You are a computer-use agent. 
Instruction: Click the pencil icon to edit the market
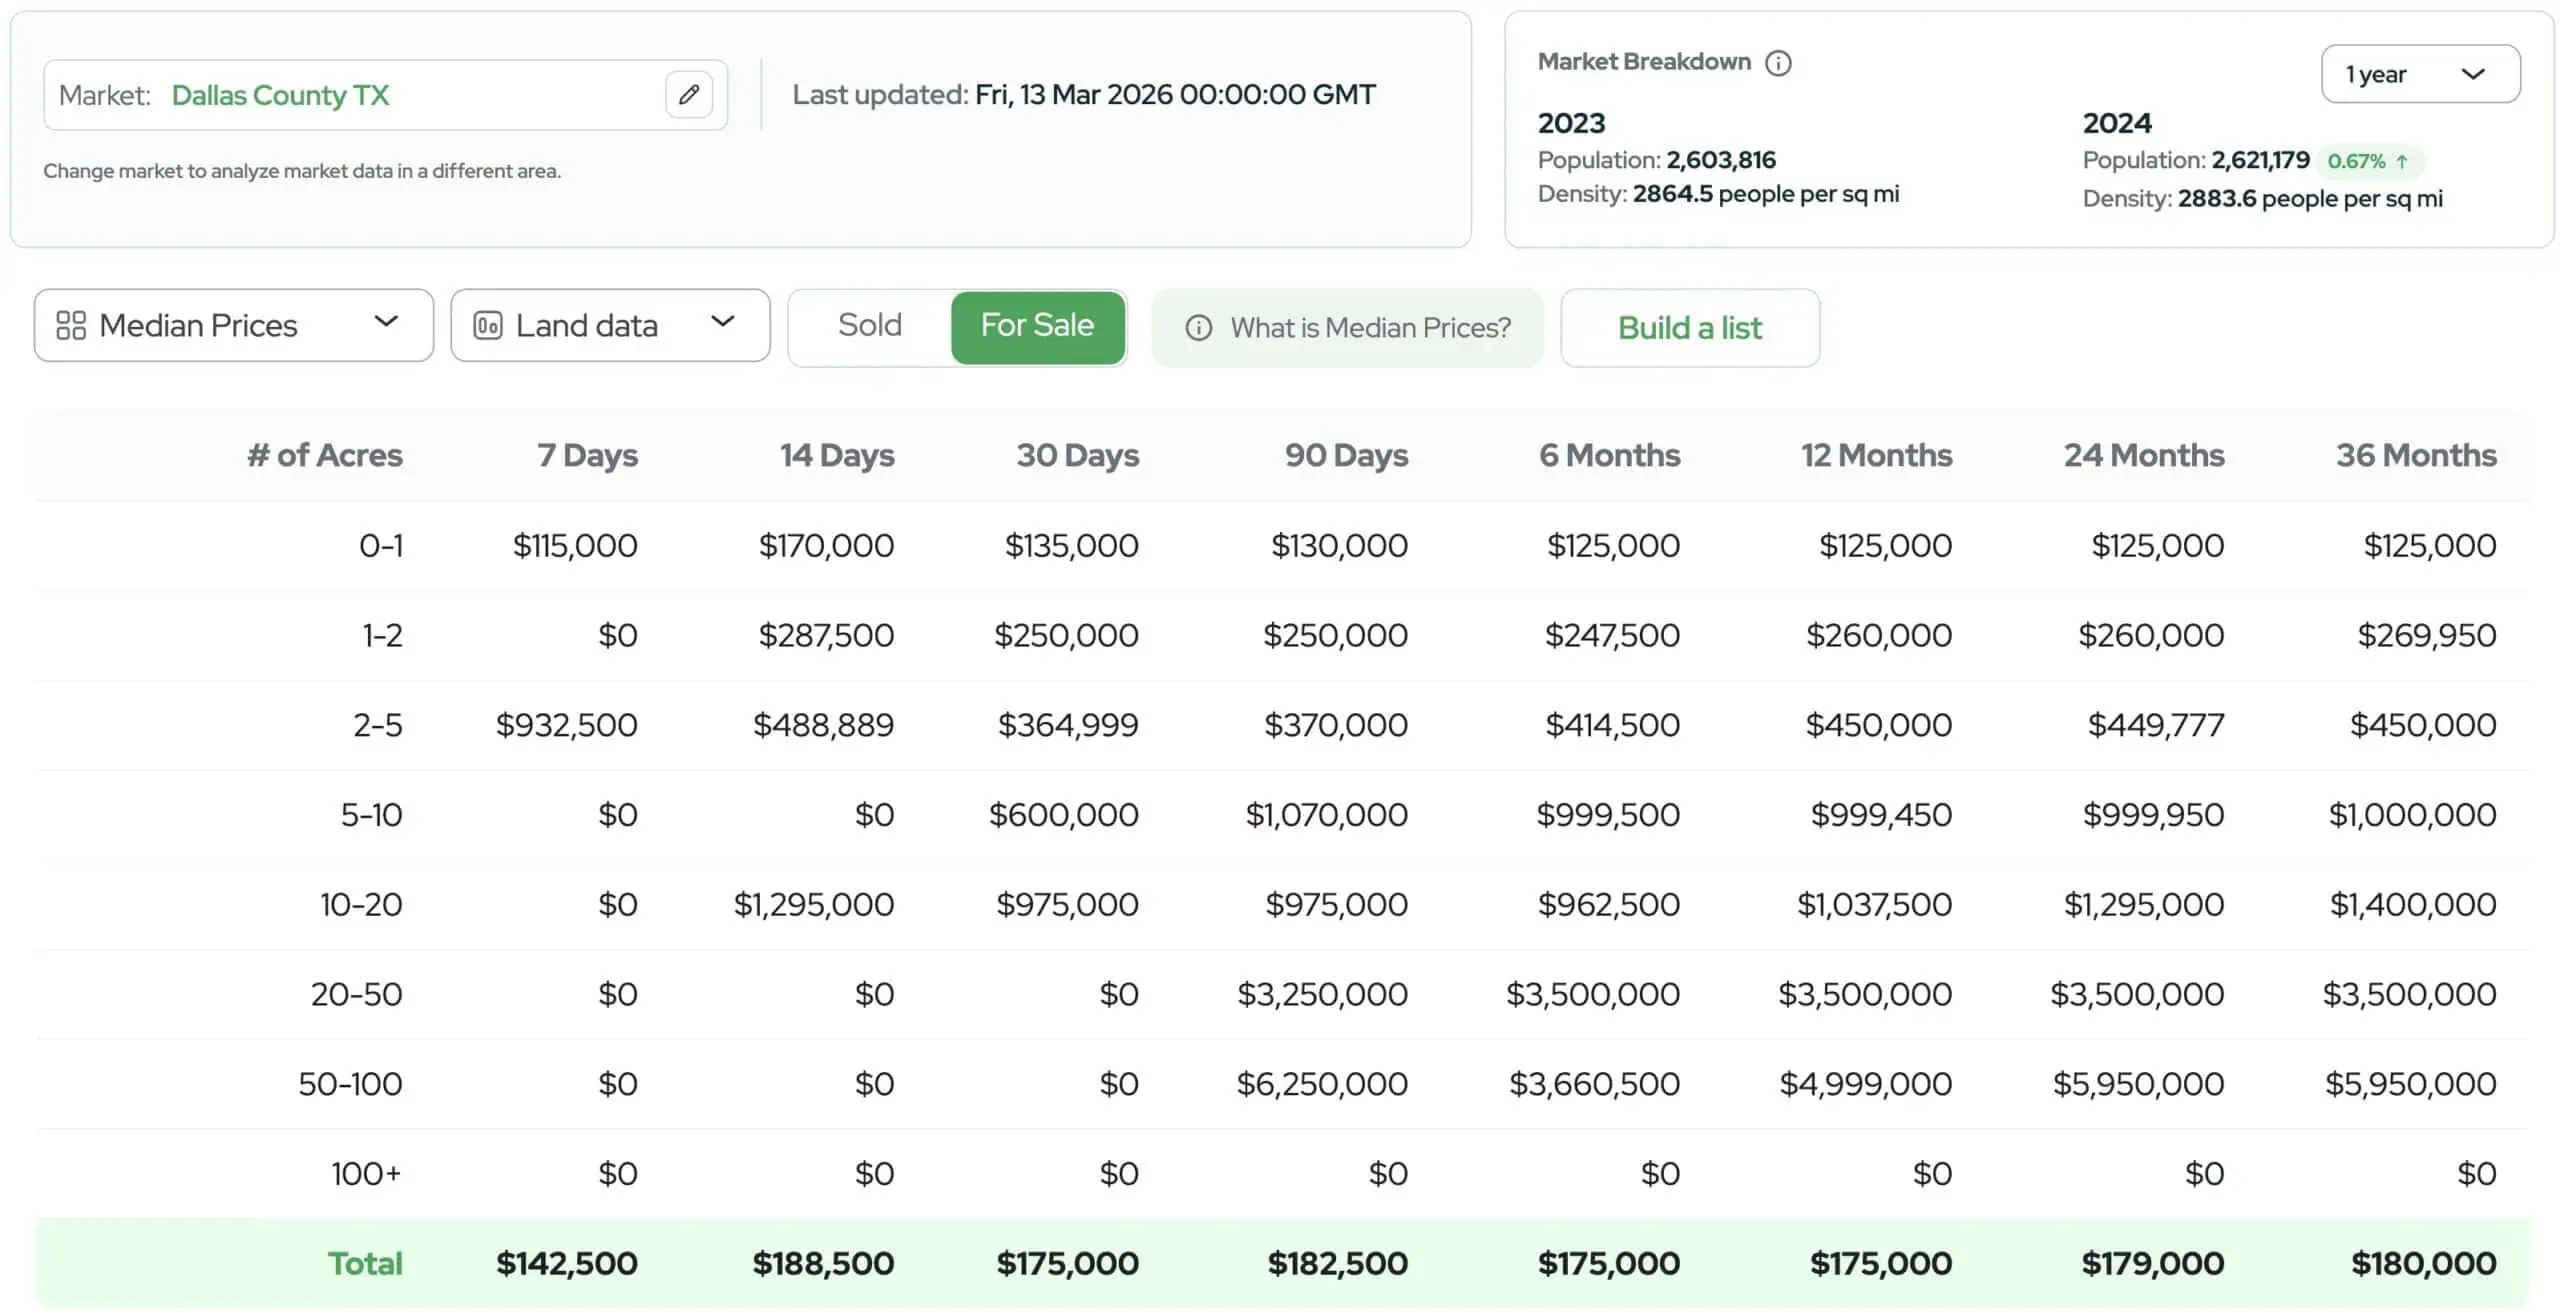(689, 94)
